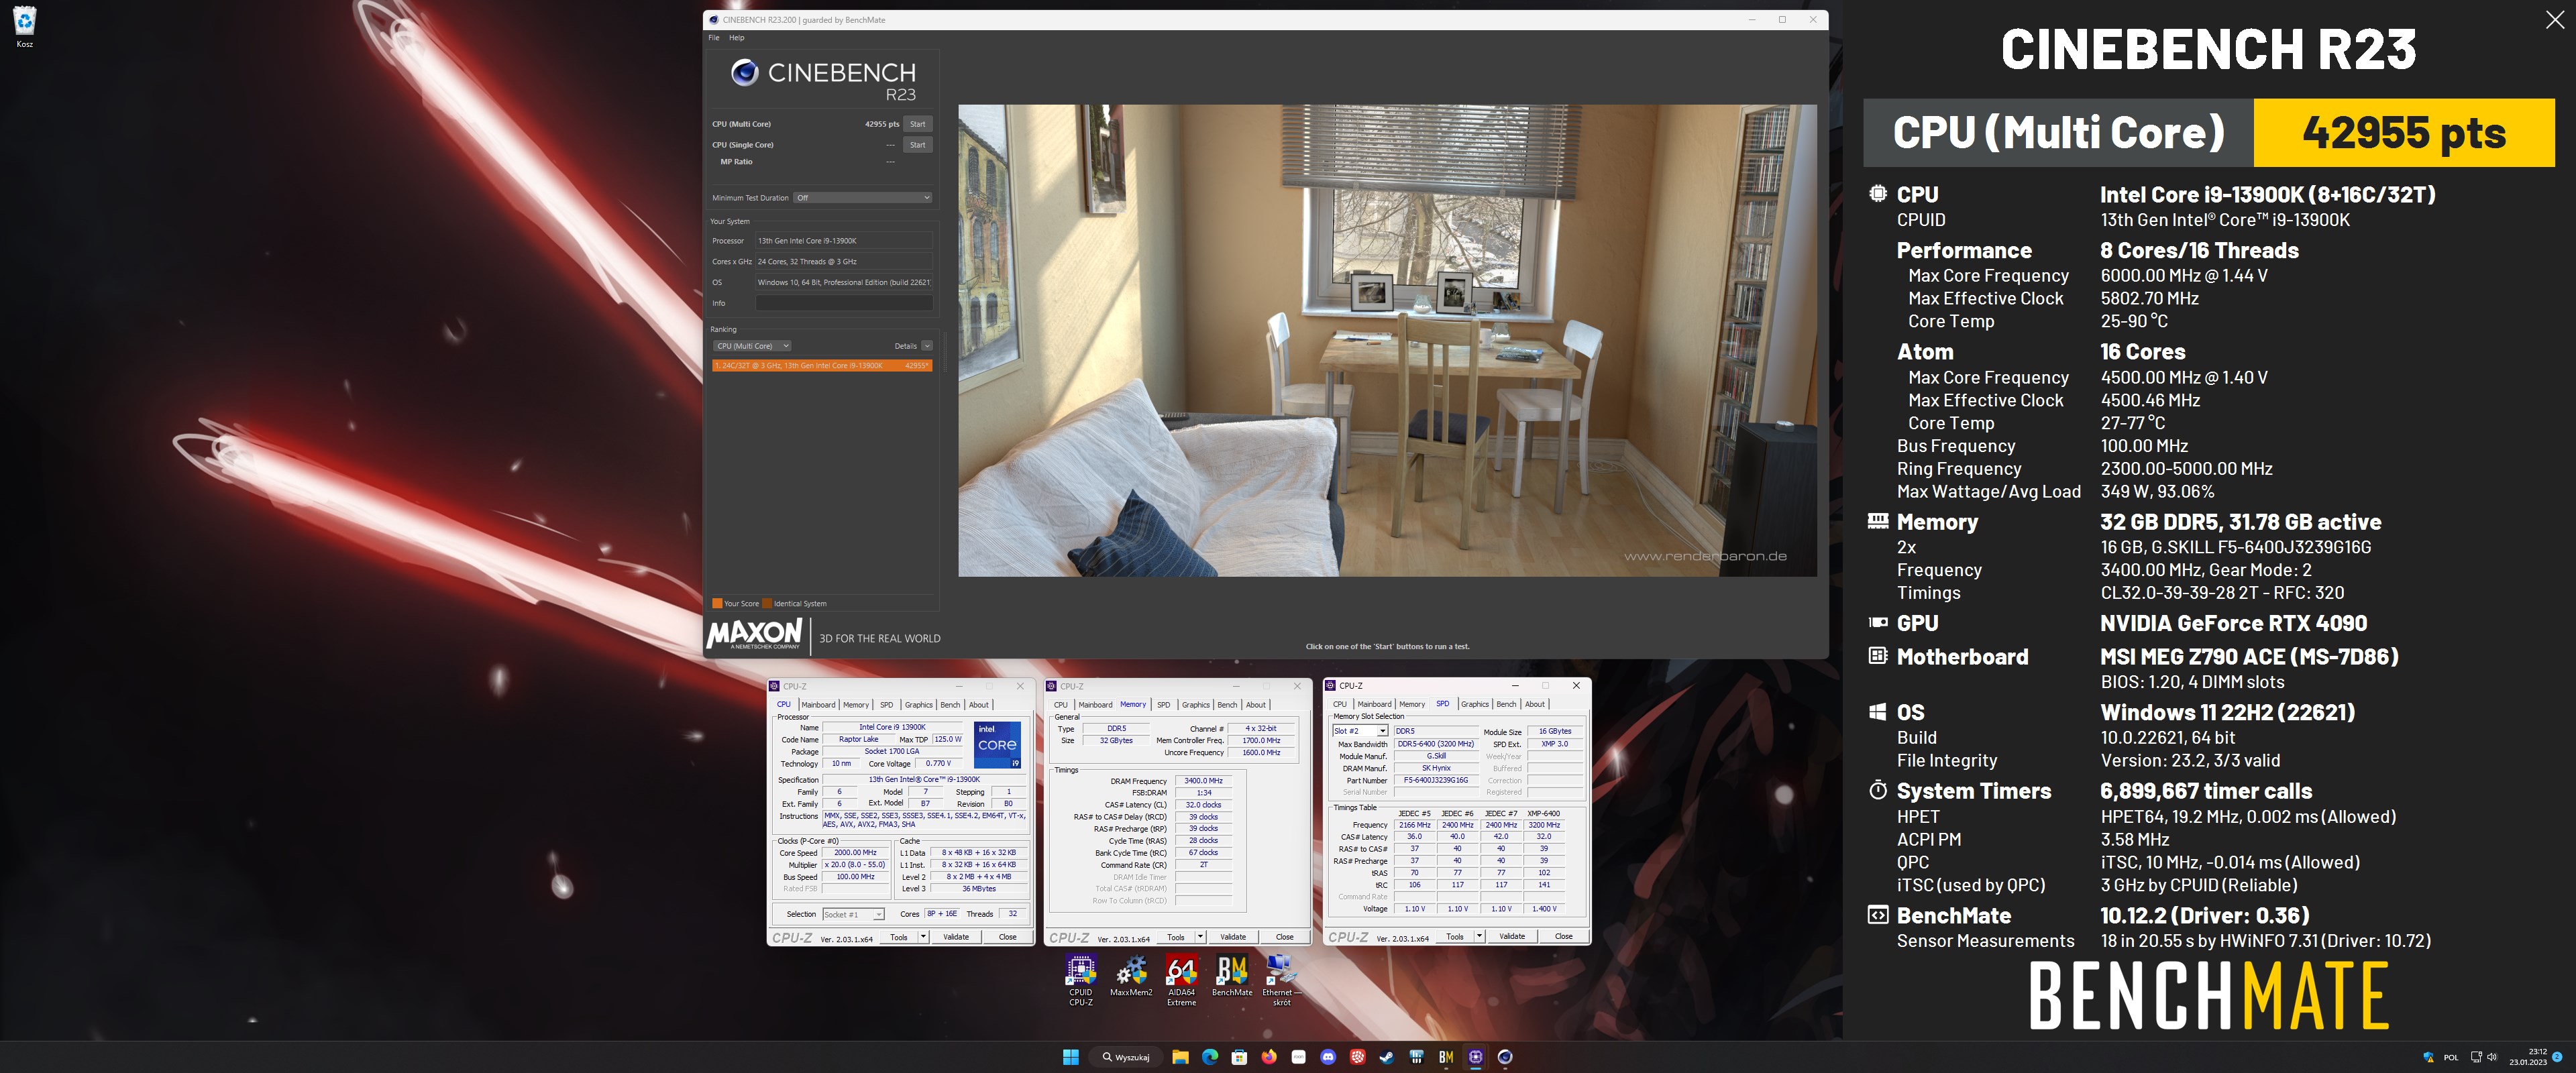Open Discord from the taskbar
This screenshot has width=2576, height=1073.
click(x=1328, y=1057)
